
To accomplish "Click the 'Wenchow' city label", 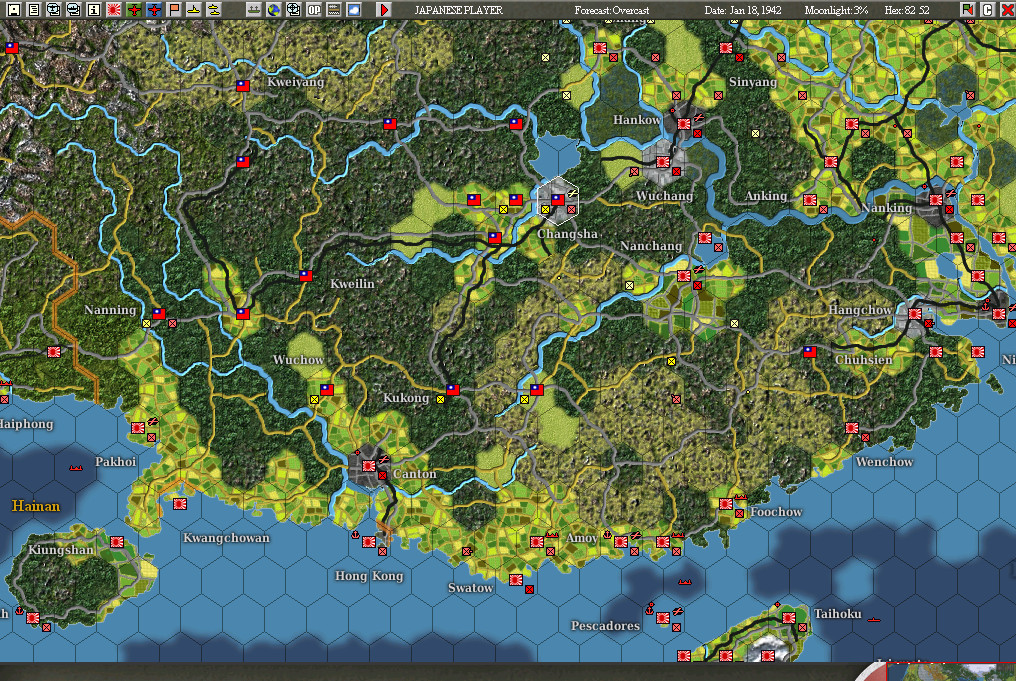I will point(884,462).
